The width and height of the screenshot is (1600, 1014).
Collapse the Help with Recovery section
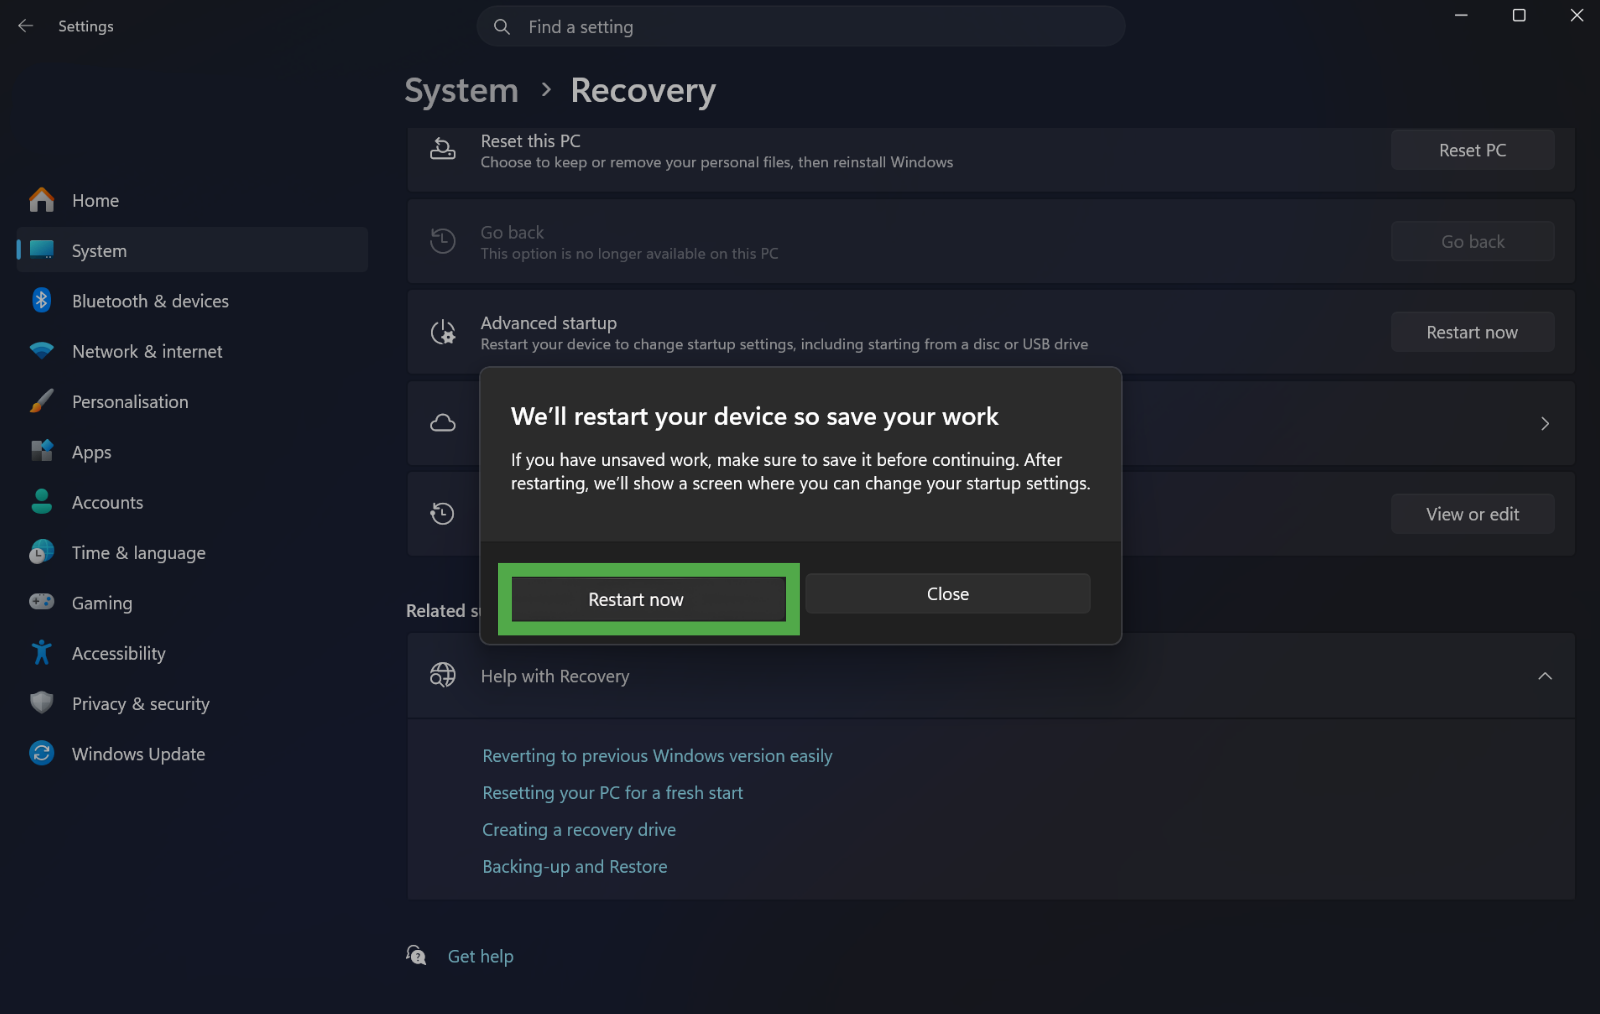click(1545, 676)
